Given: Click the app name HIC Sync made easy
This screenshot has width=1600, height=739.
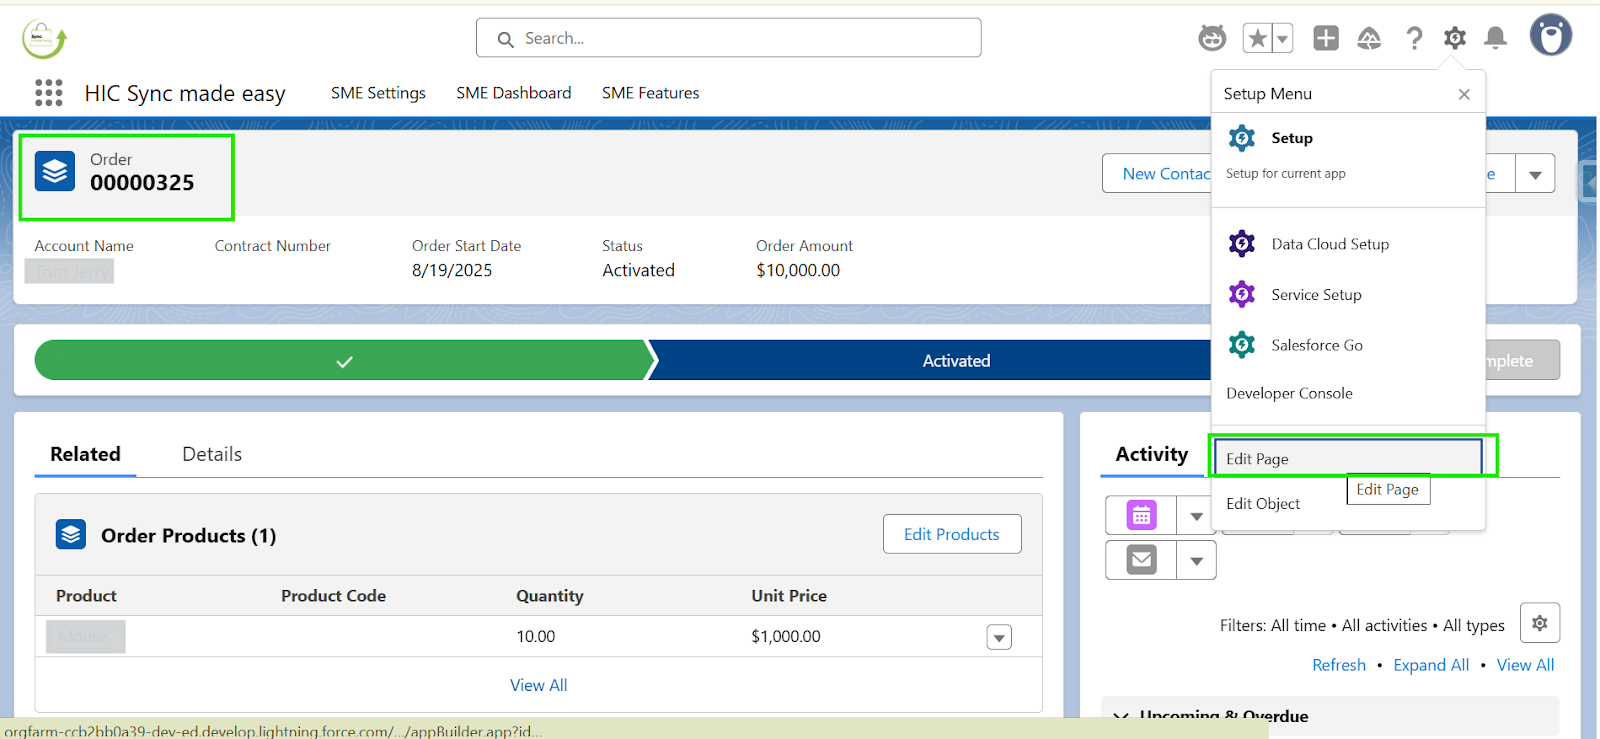Looking at the screenshot, I should point(185,93).
